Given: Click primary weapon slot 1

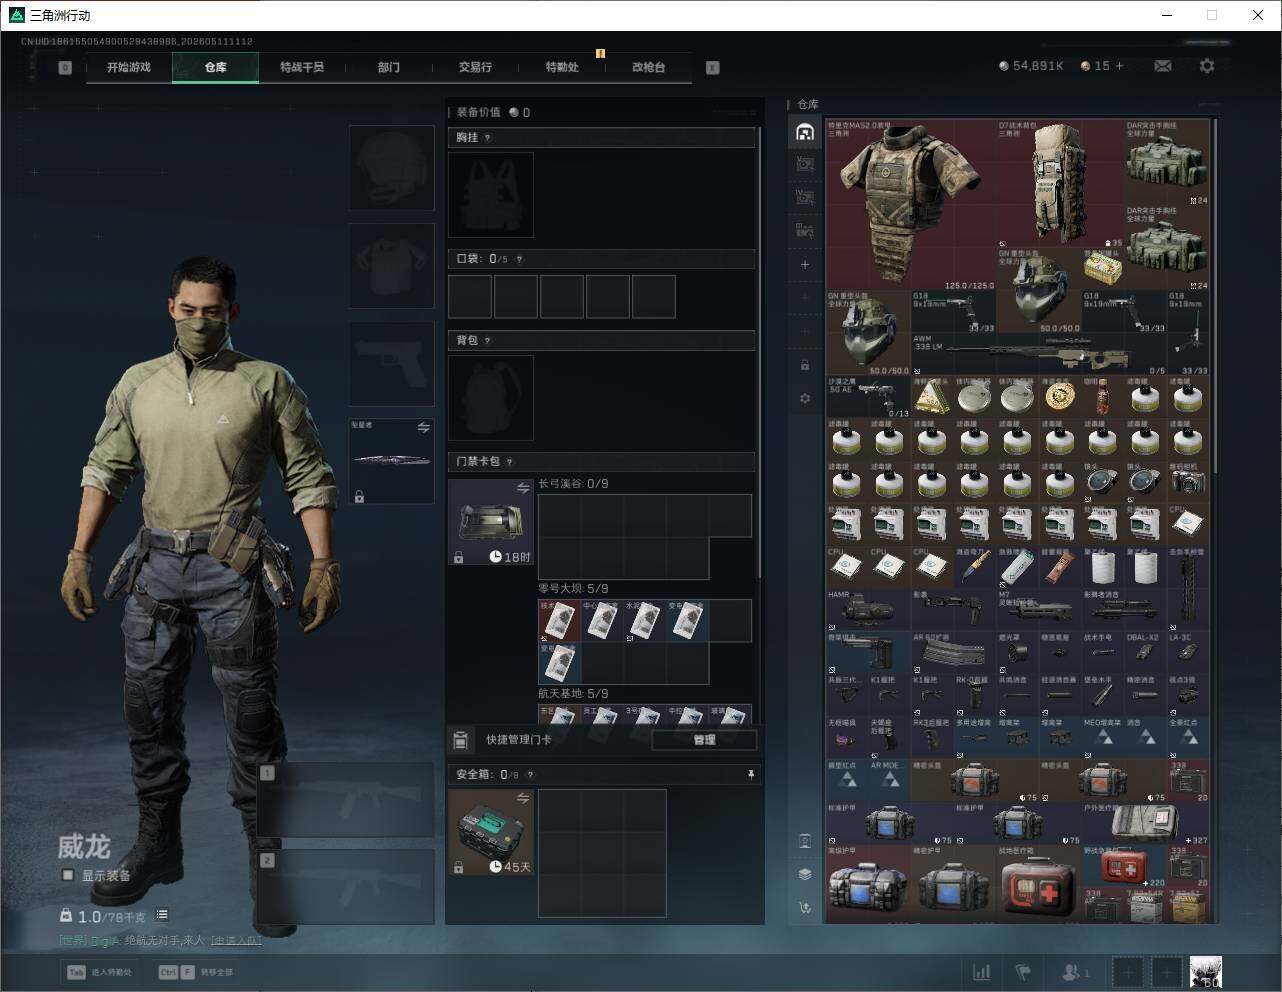Looking at the screenshot, I should 346,801.
